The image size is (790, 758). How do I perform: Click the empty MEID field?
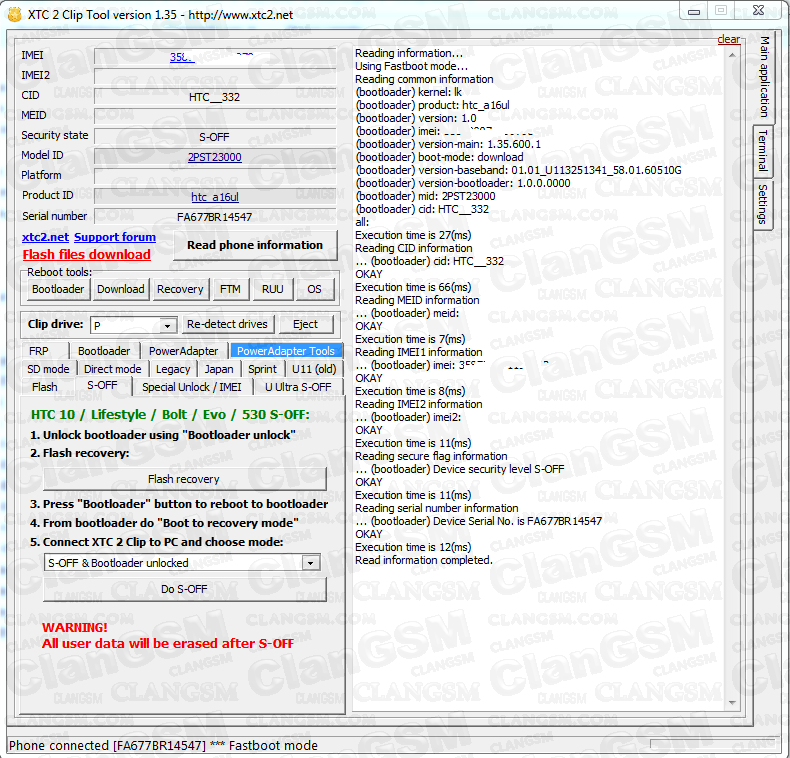[215, 116]
